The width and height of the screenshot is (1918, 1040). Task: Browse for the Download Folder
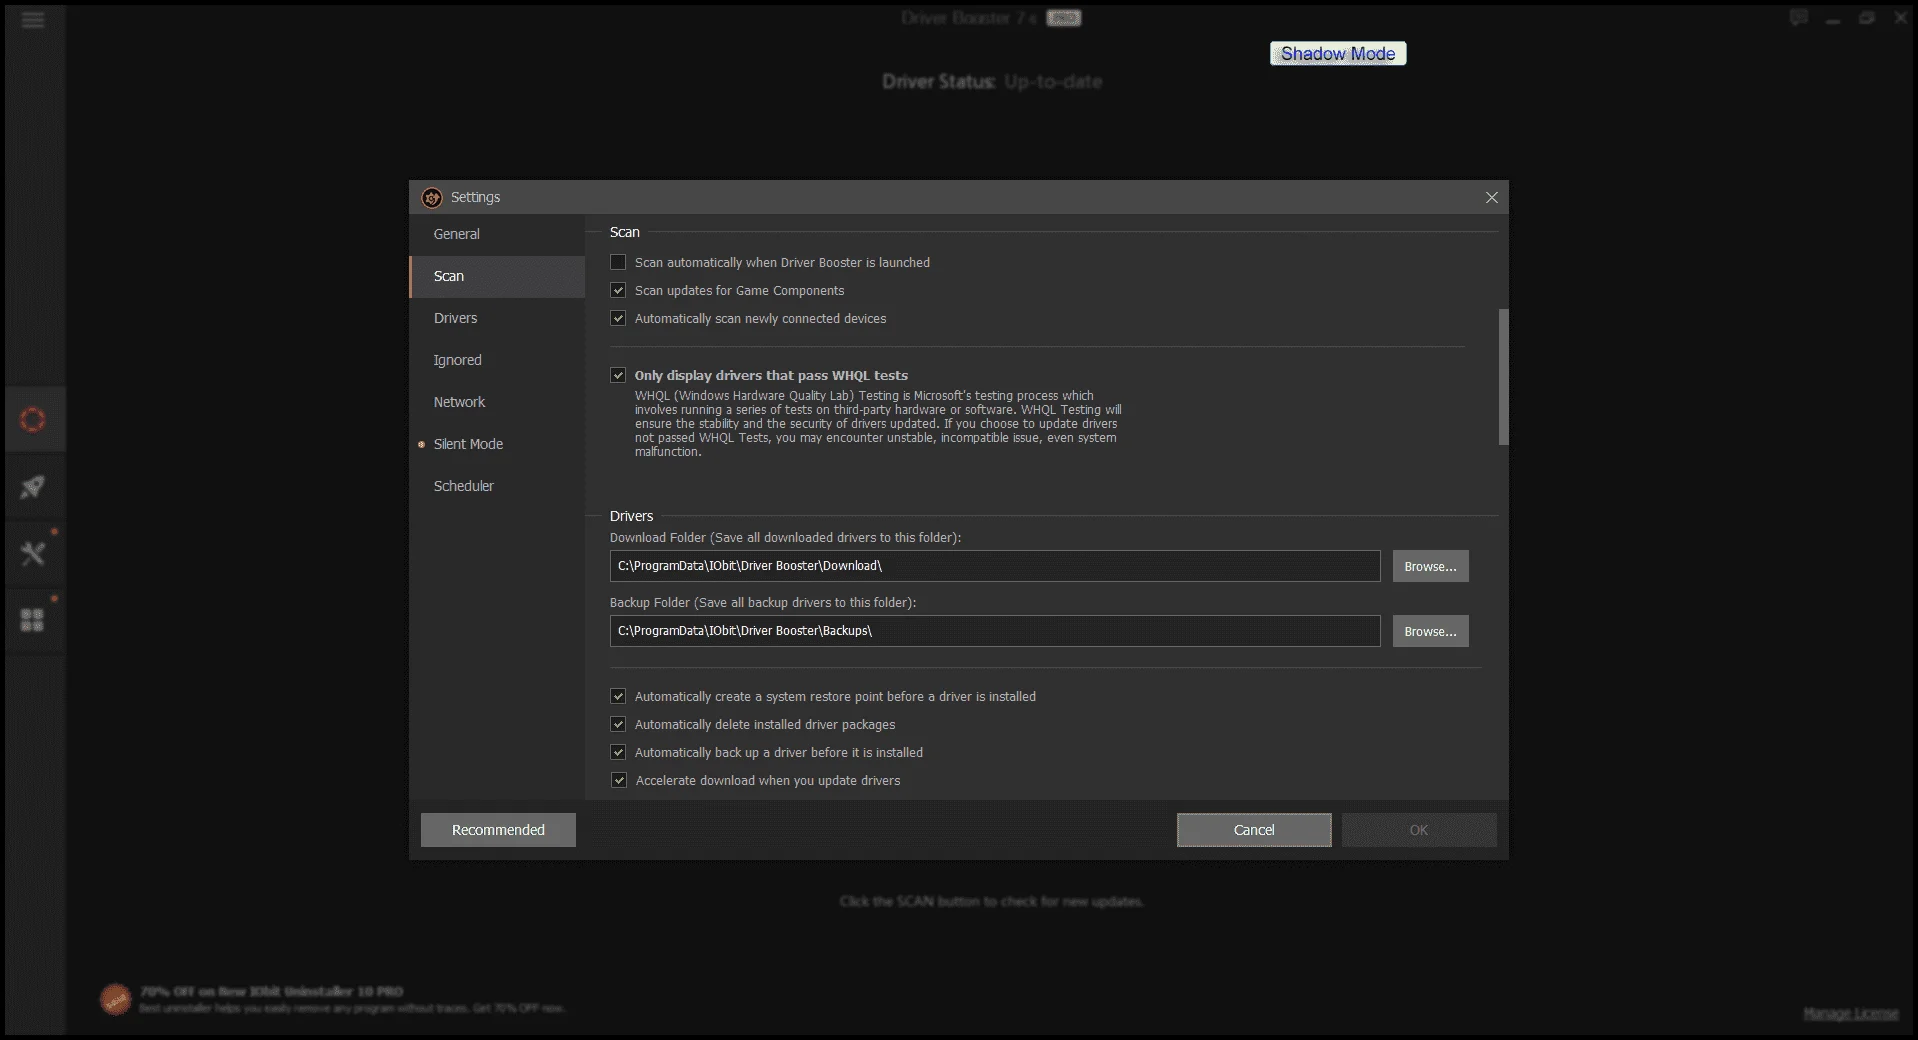[x=1430, y=566]
